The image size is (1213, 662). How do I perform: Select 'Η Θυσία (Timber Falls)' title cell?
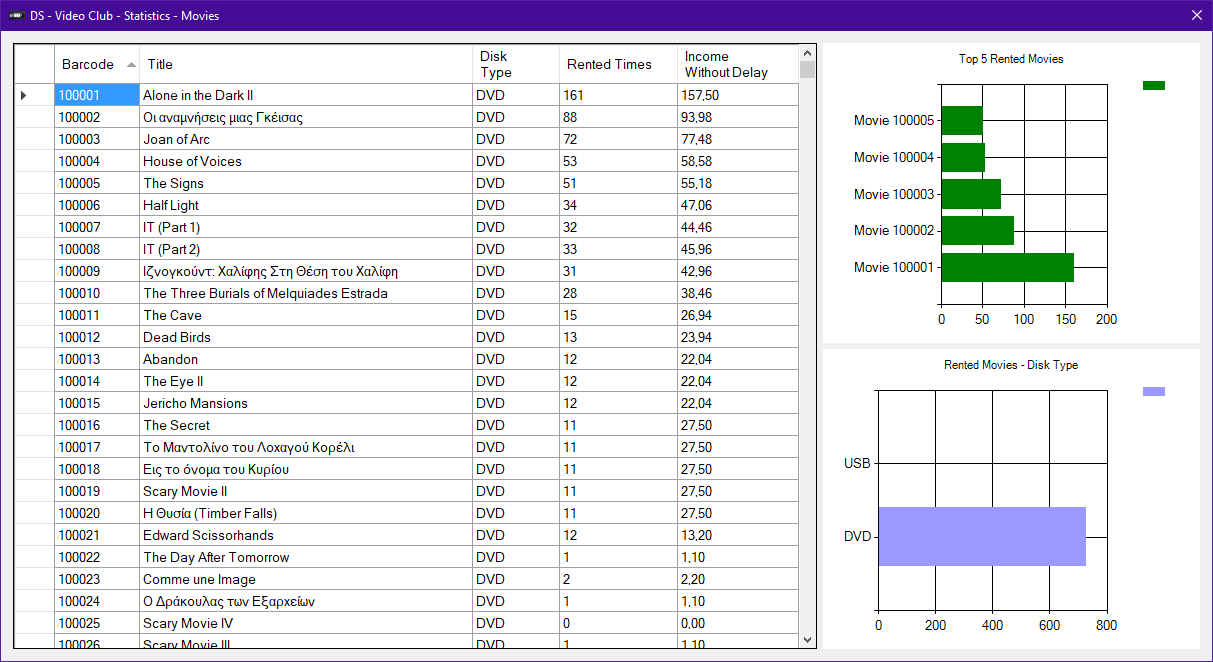[306, 513]
